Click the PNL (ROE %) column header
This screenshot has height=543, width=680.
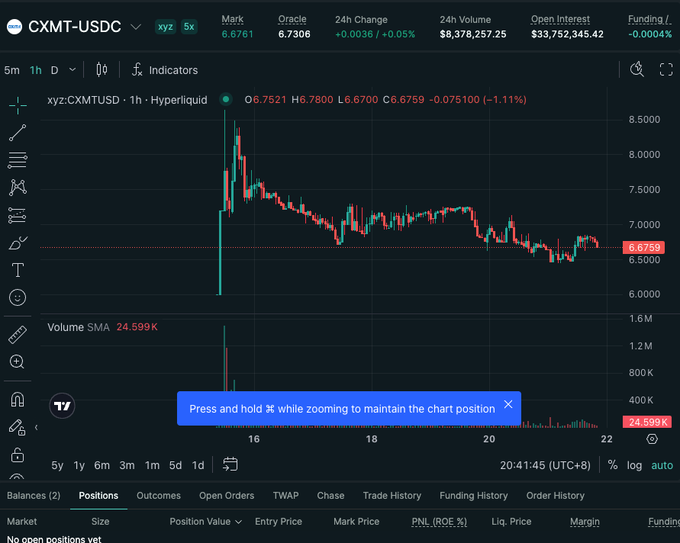pos(439,522)
